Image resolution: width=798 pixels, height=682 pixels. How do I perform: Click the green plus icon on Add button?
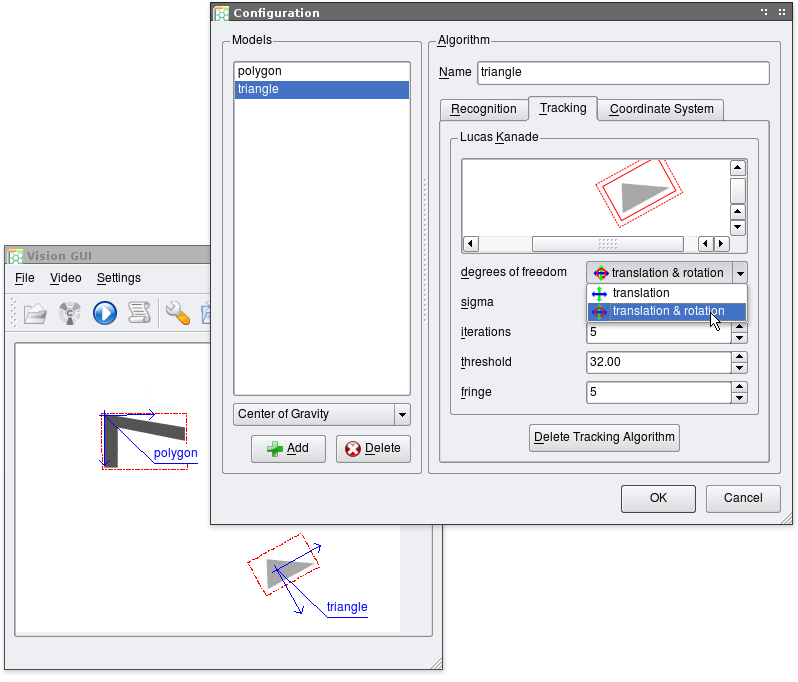point(275,448)
